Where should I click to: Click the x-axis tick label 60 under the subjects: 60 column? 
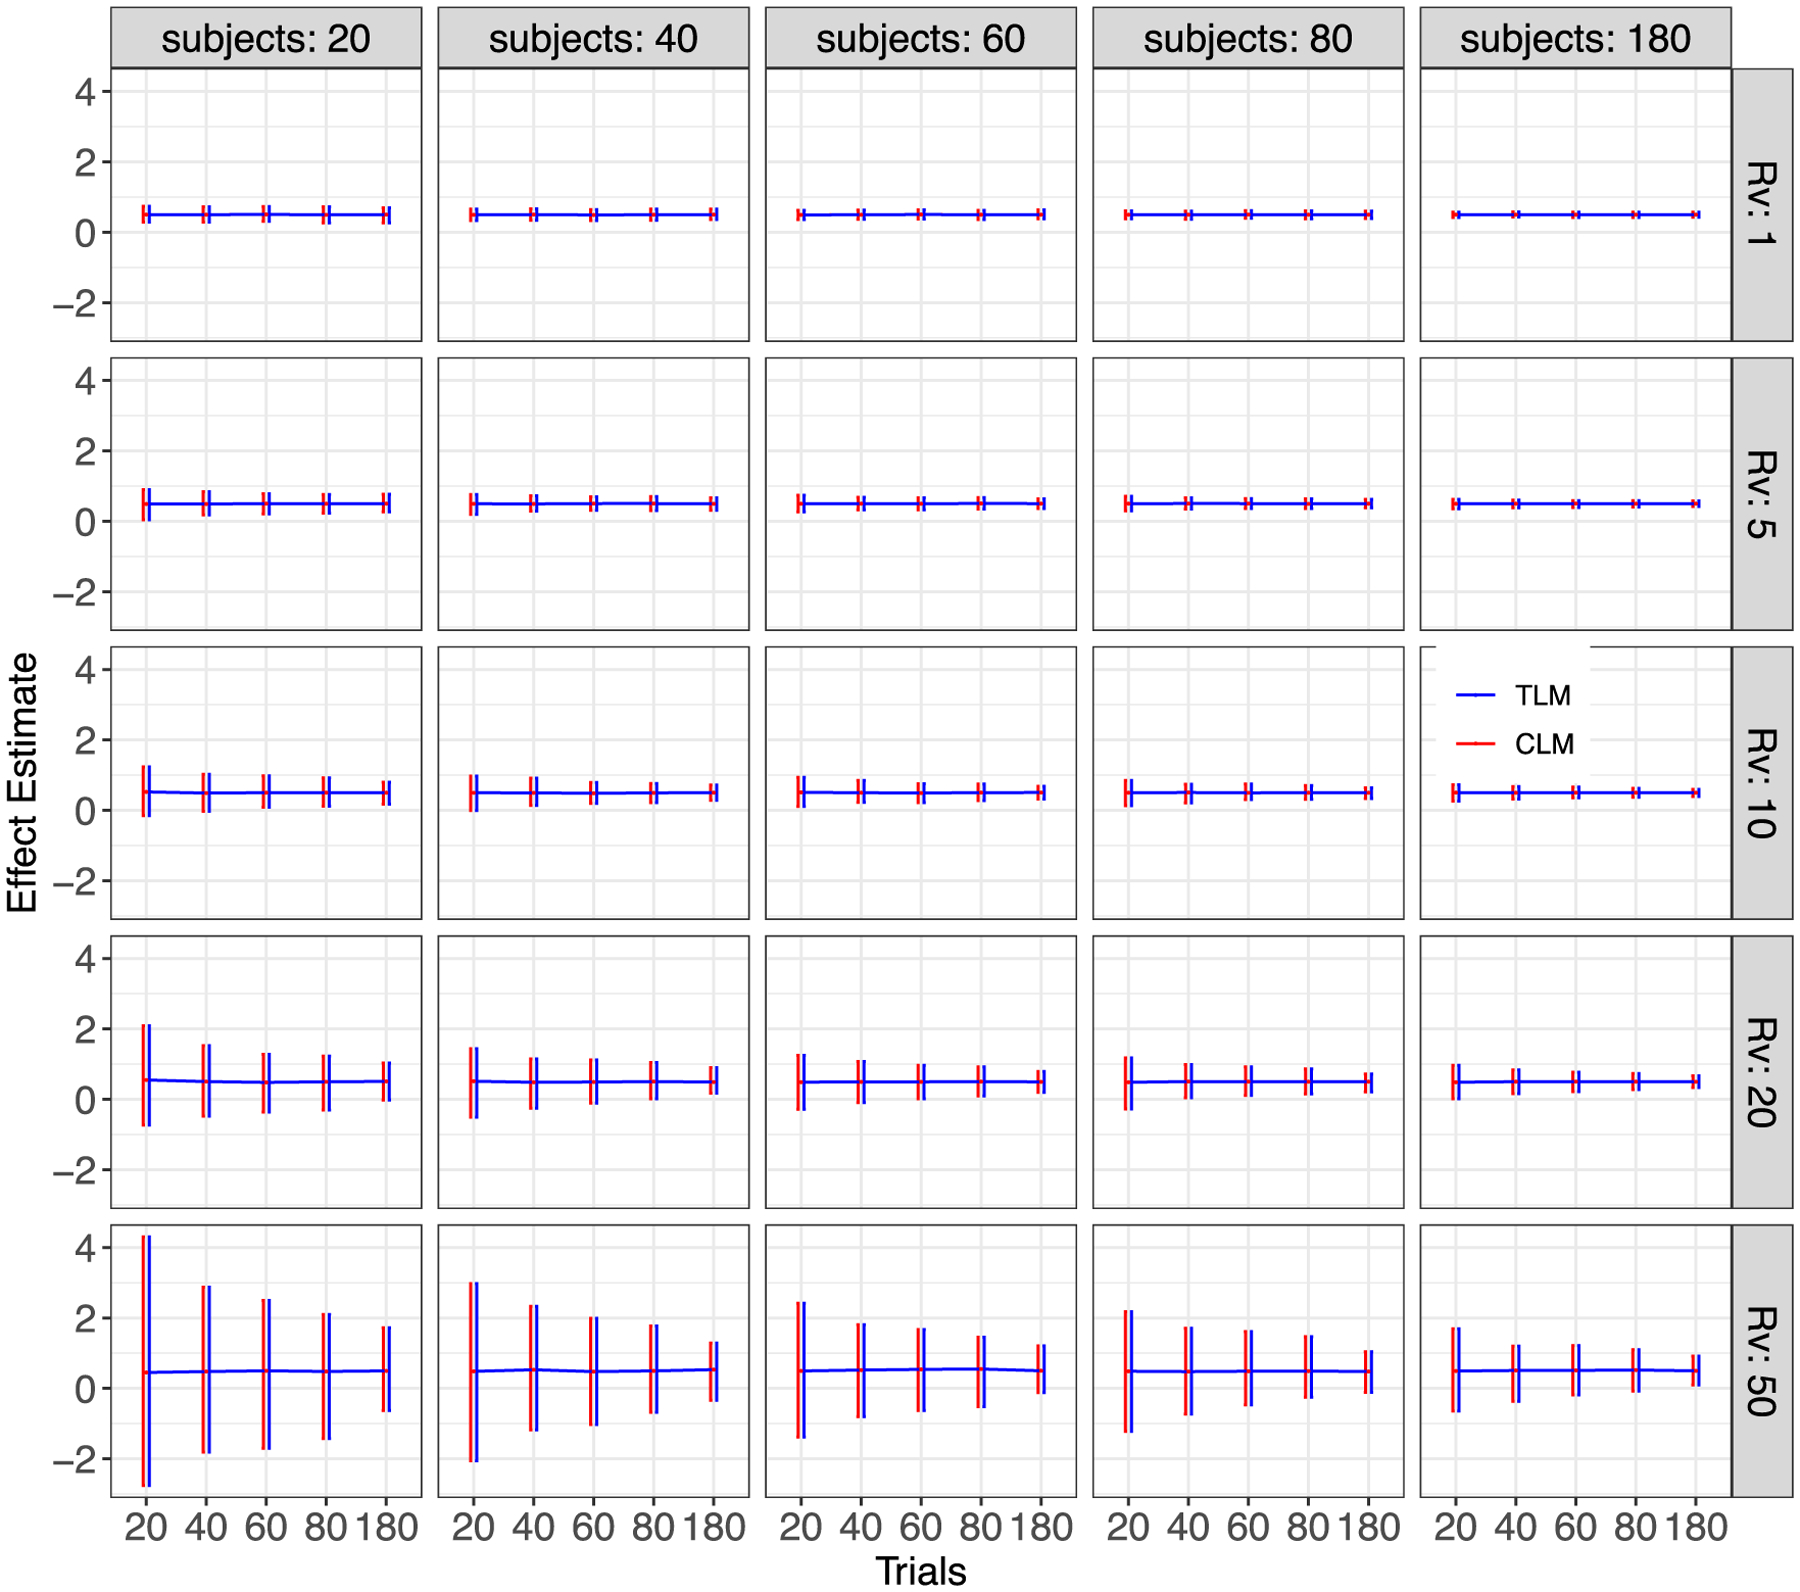921,1527
